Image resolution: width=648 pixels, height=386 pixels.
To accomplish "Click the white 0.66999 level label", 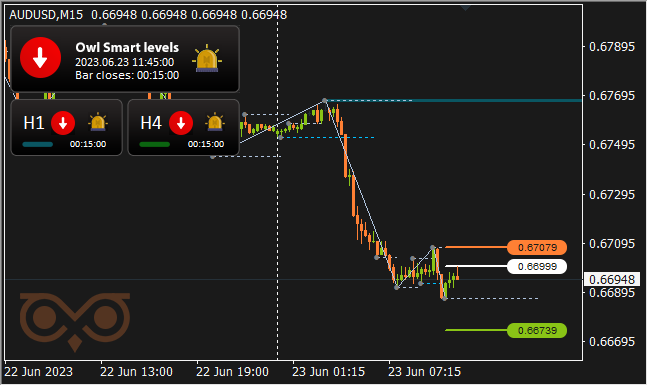I will tap(537, 267).
